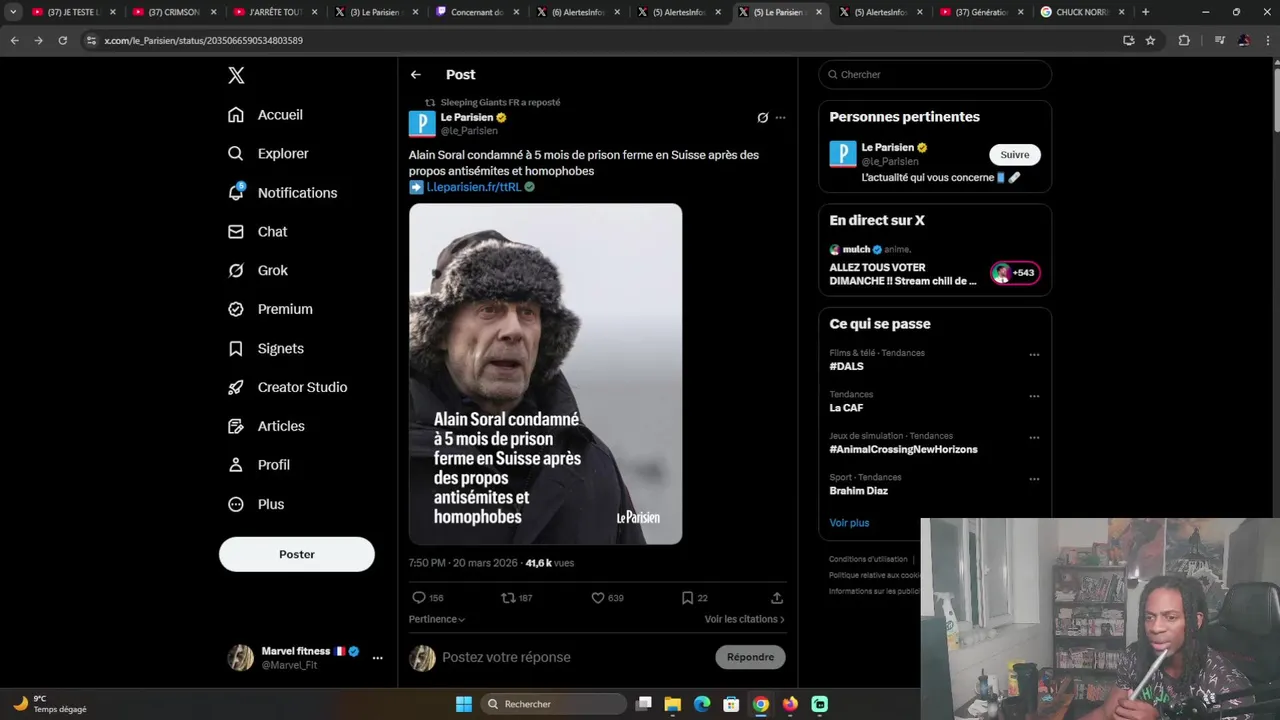Click the Répondre button
The image size is (1280, 720).
(750, 657)
